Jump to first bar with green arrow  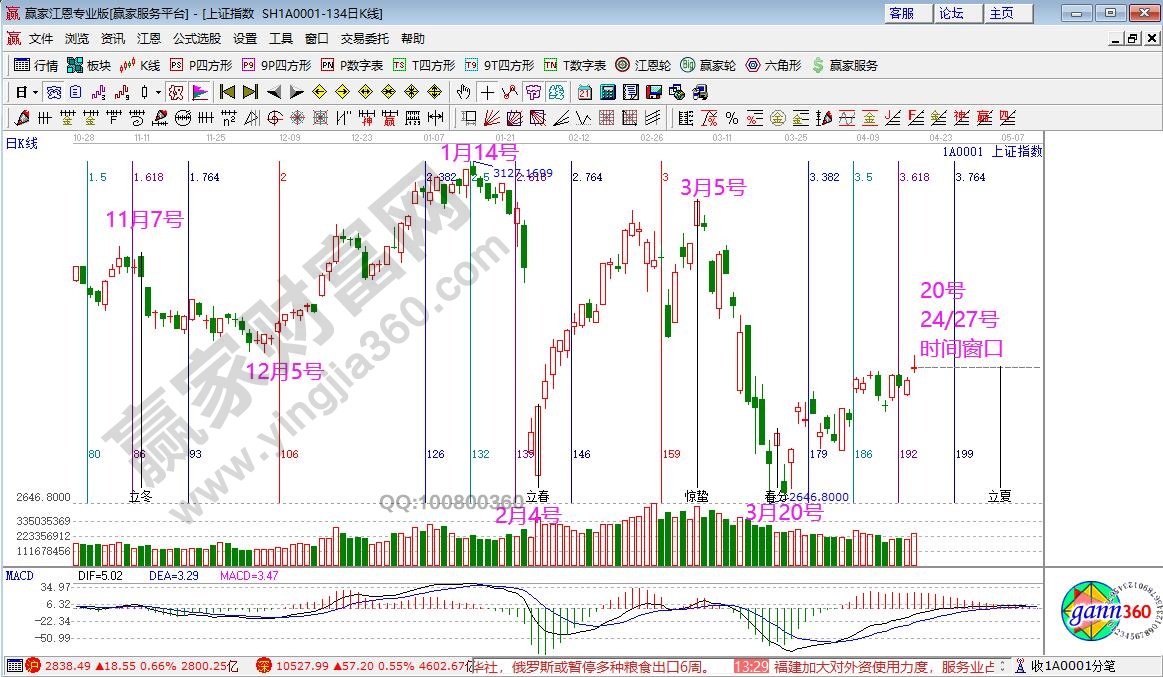[x=227, y=92]
